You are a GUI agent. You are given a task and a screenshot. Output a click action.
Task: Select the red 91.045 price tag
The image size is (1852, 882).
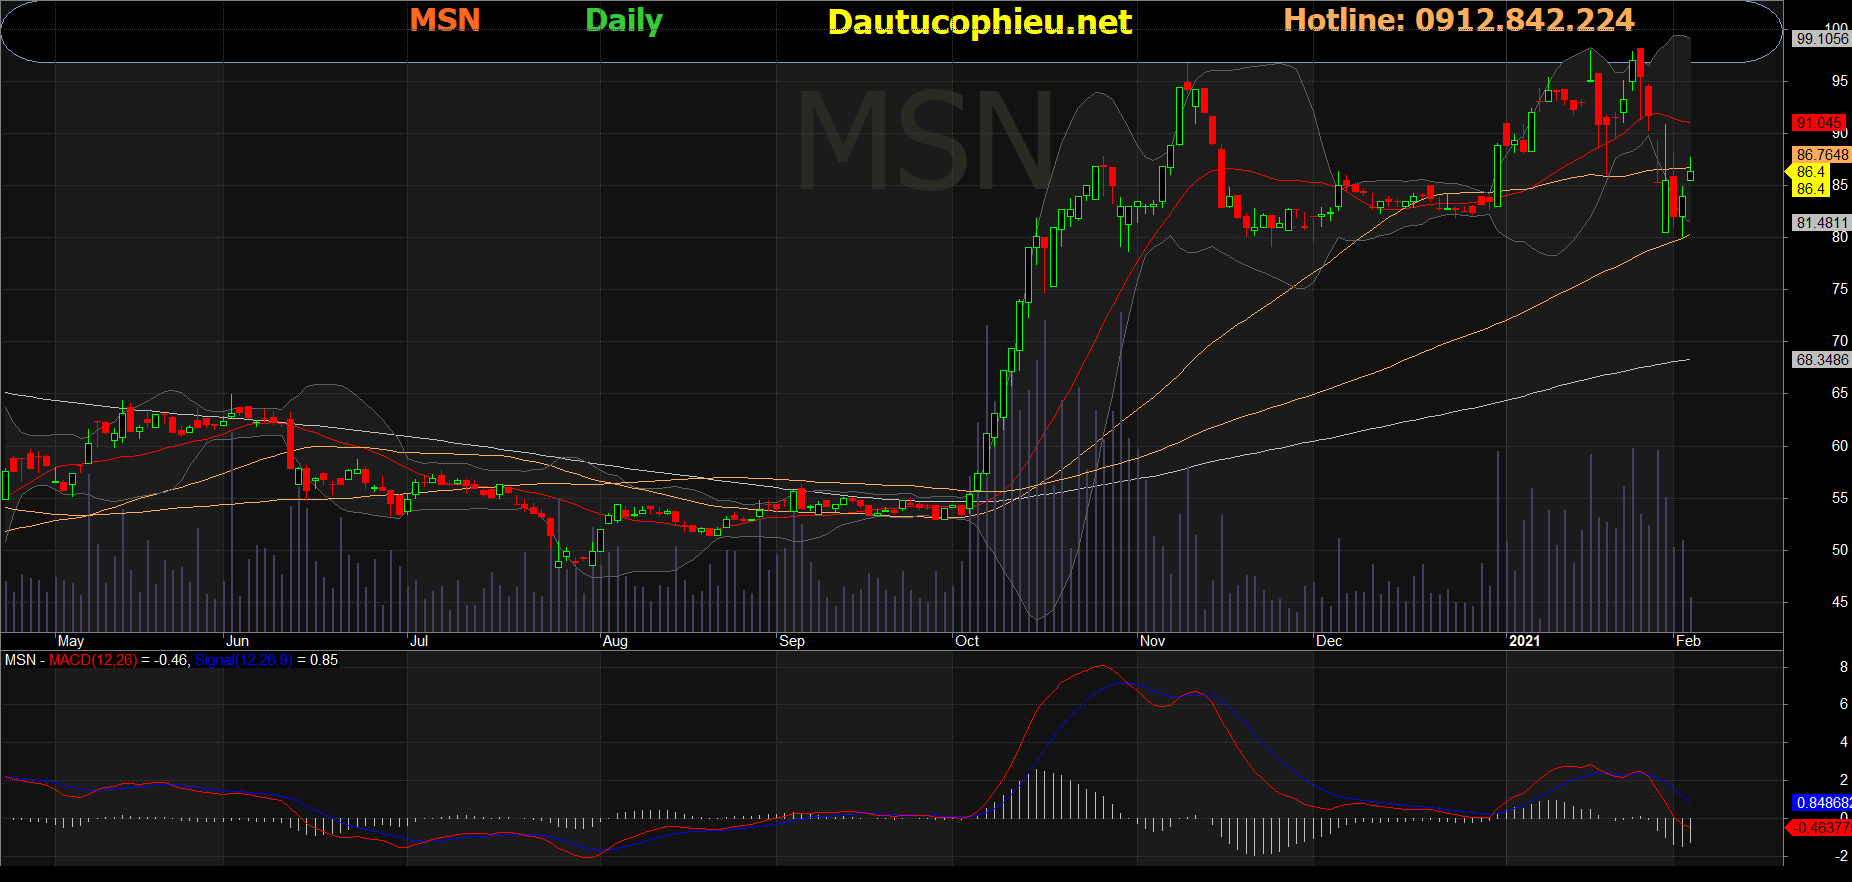pyautogui.click(x=1818, y=123)
